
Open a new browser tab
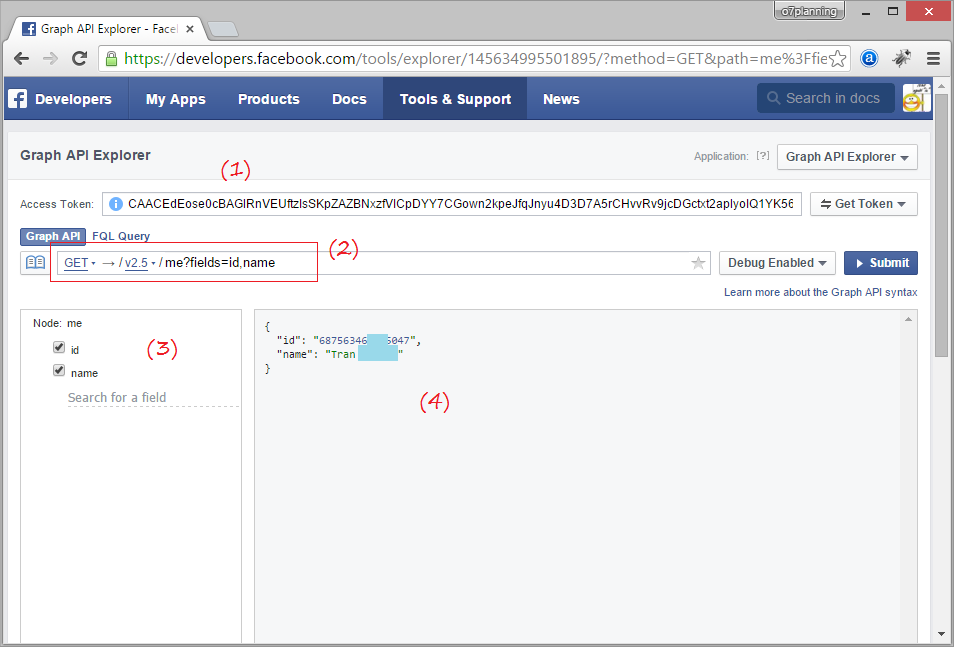click(x=223, y=29)
